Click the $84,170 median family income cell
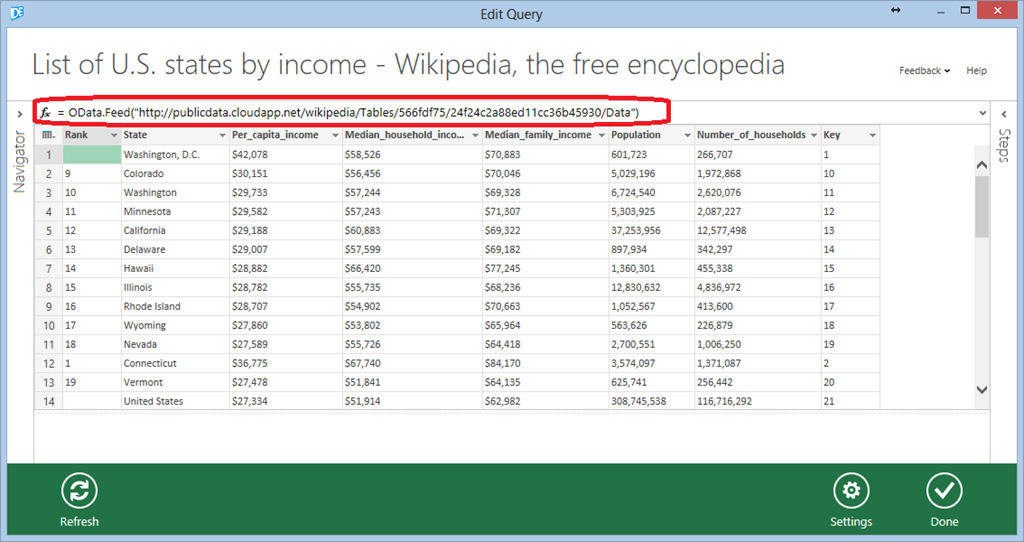 pos(545,363)
